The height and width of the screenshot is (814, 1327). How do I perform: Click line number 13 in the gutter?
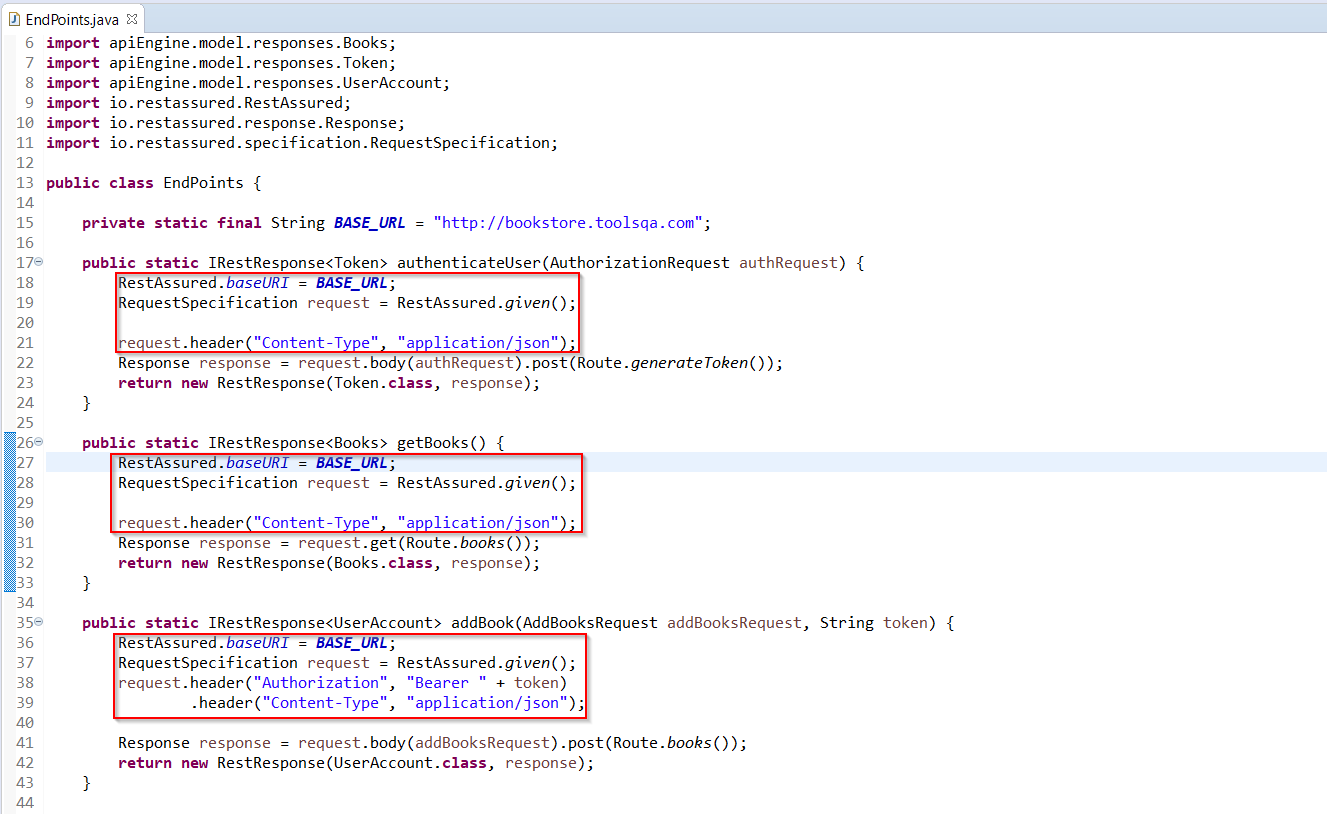point(25,183)
